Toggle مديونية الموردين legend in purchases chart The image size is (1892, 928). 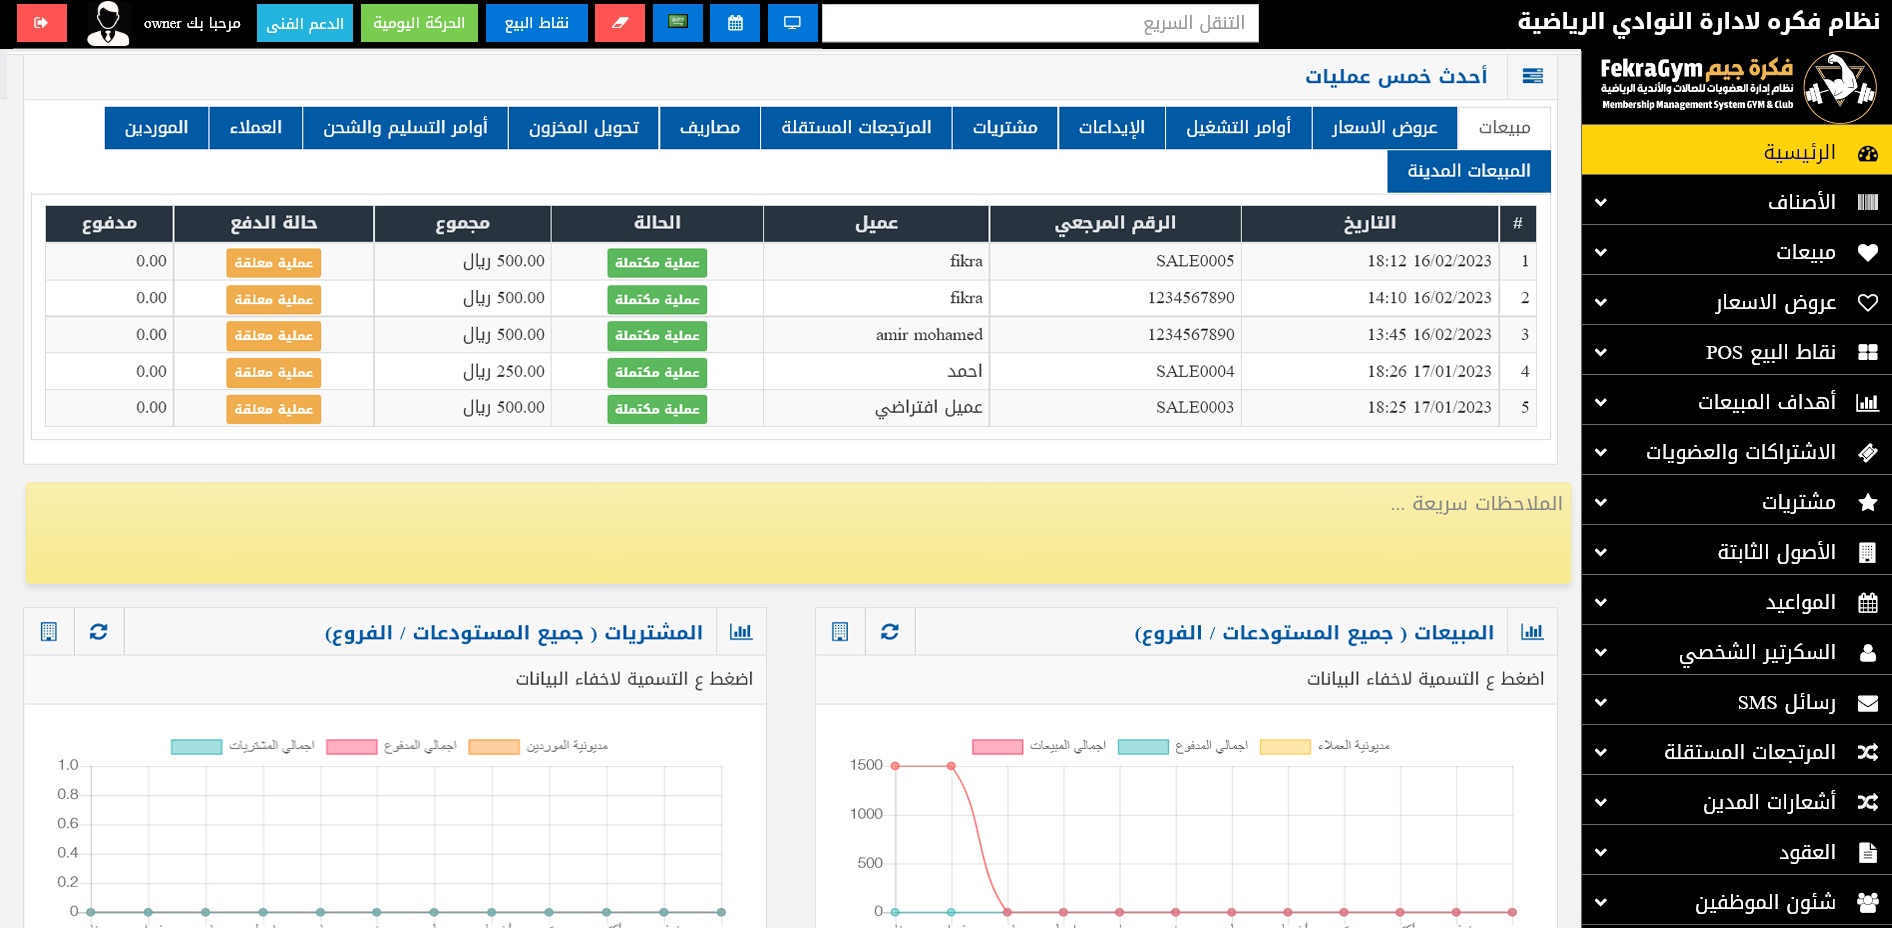click(538, 746)
